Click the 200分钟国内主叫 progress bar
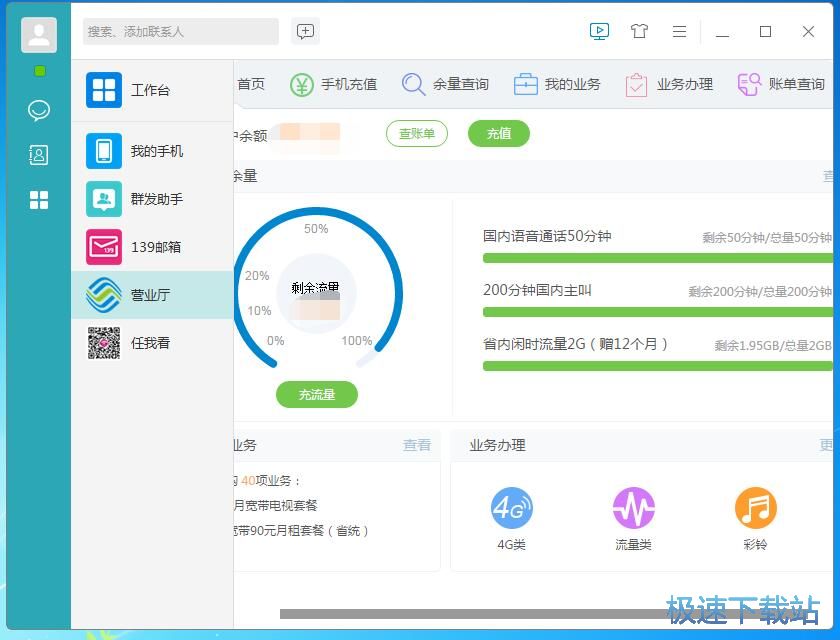This screenshot has width=840, height=640. pyautogui.click(x=658, y=312)
